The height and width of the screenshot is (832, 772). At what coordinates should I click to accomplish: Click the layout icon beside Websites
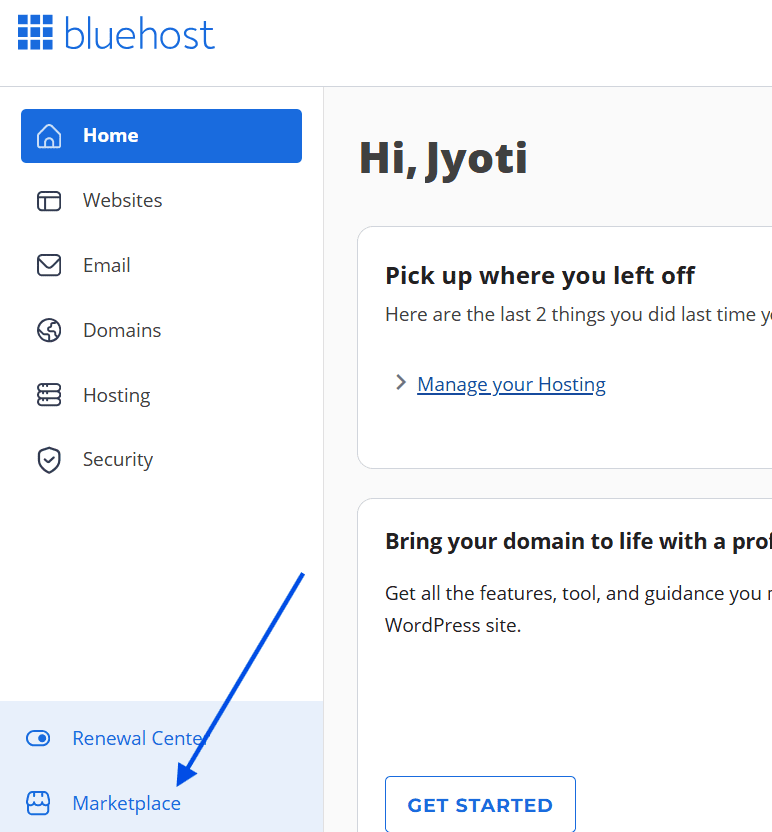point(49,201)
